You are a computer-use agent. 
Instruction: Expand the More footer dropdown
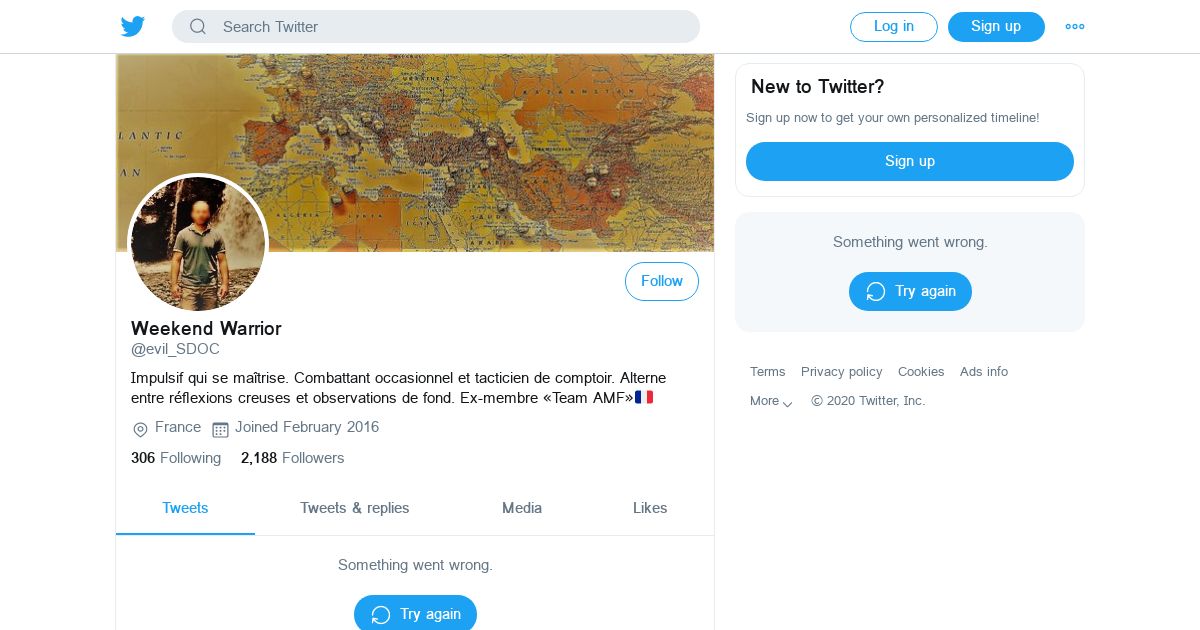tap(771, 401)
